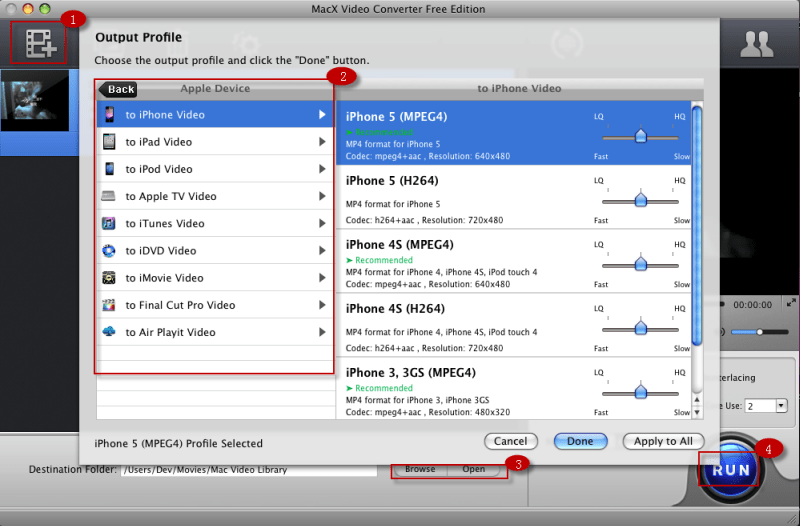Select iPhone 4S (MPEG4) profile

click(x=514, y=261)
